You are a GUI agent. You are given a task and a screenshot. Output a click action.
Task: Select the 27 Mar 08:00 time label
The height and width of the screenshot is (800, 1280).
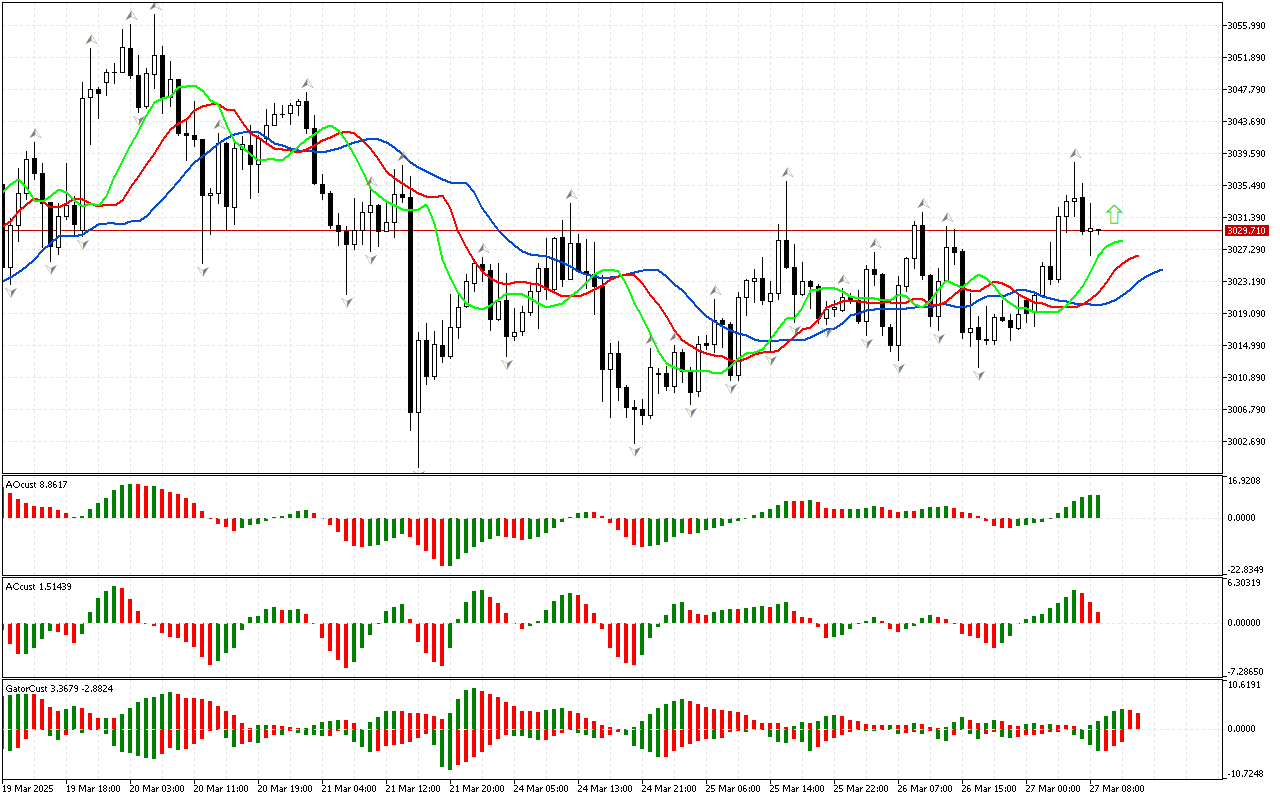pos(1118,789)
